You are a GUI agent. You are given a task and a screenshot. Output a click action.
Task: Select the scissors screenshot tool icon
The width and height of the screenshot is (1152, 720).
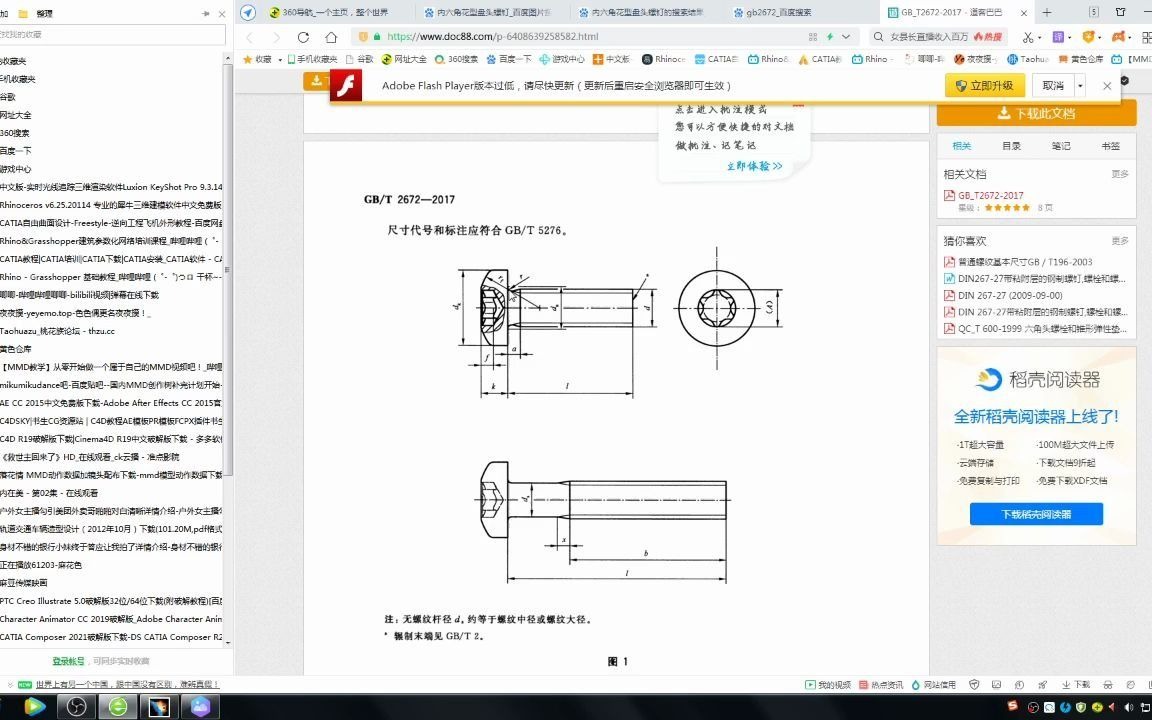[1028, 38]
